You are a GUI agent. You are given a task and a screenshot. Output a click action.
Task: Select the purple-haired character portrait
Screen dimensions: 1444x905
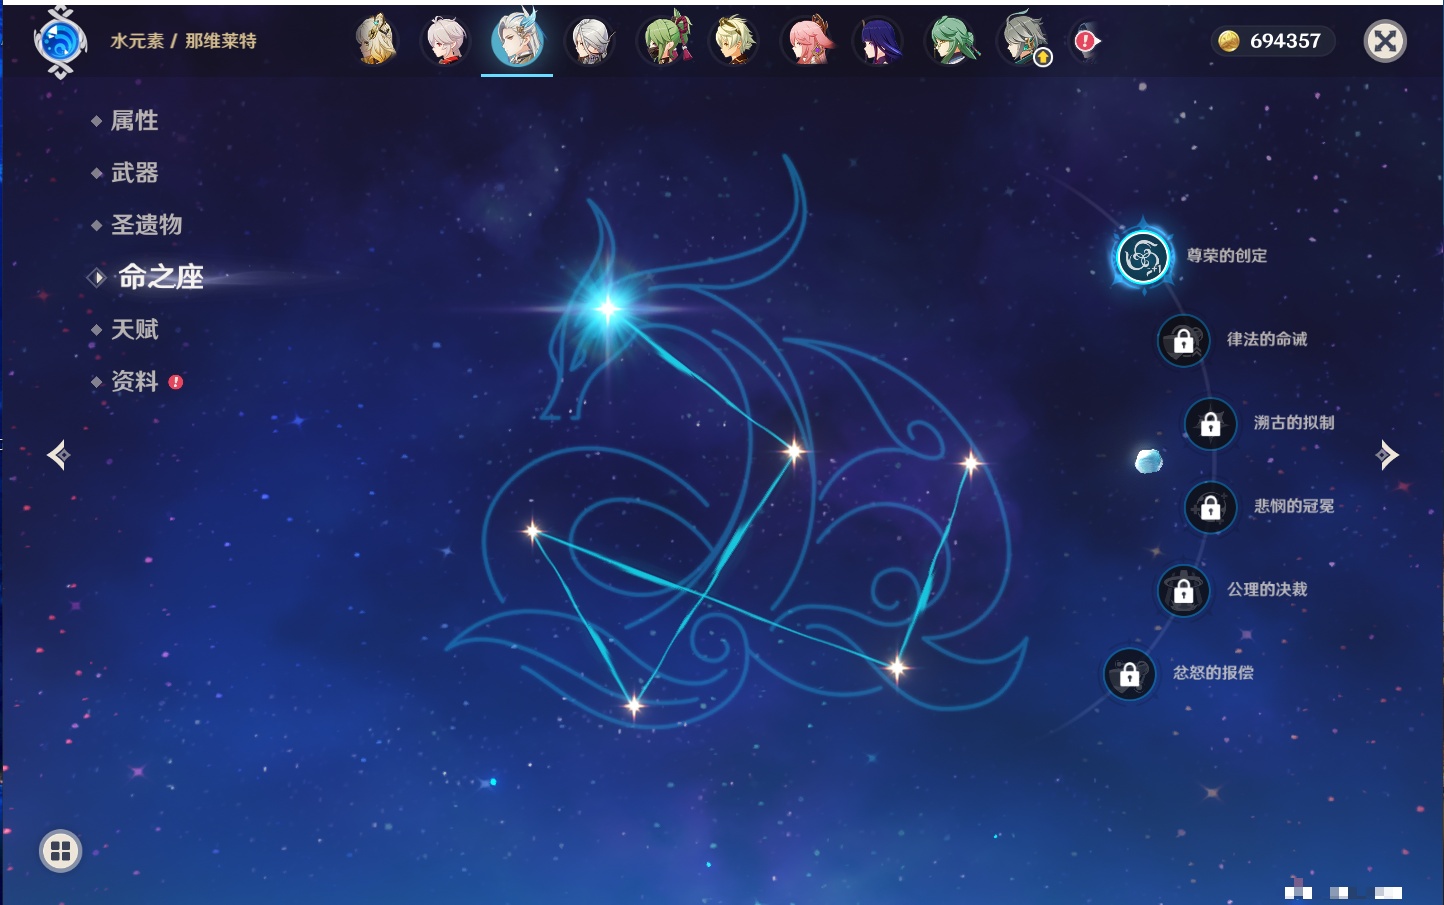pyautogui.click(x=879, y=42)
